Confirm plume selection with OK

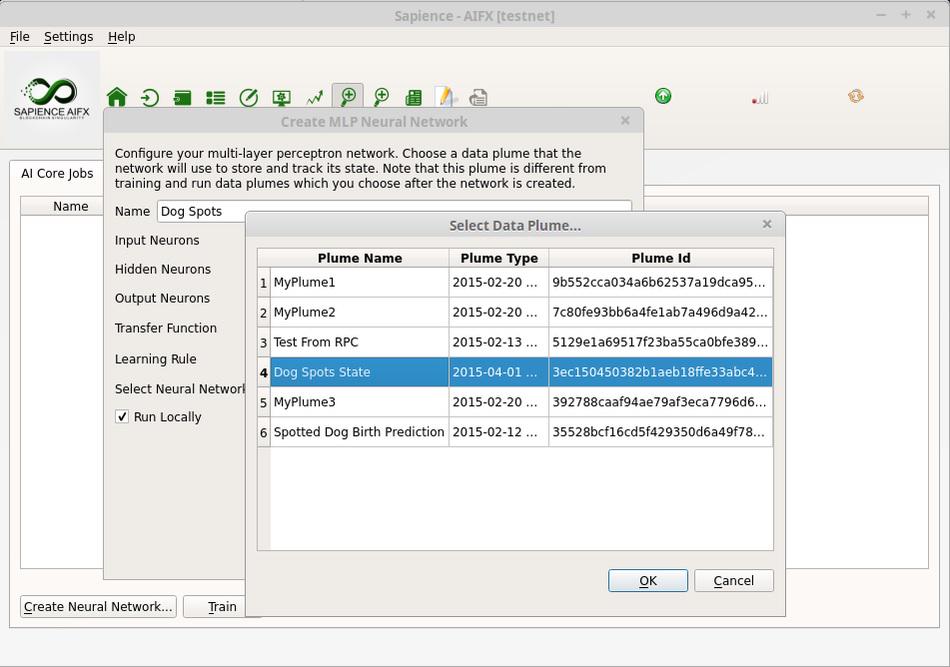pyautogui.click(x=648, y=580)
